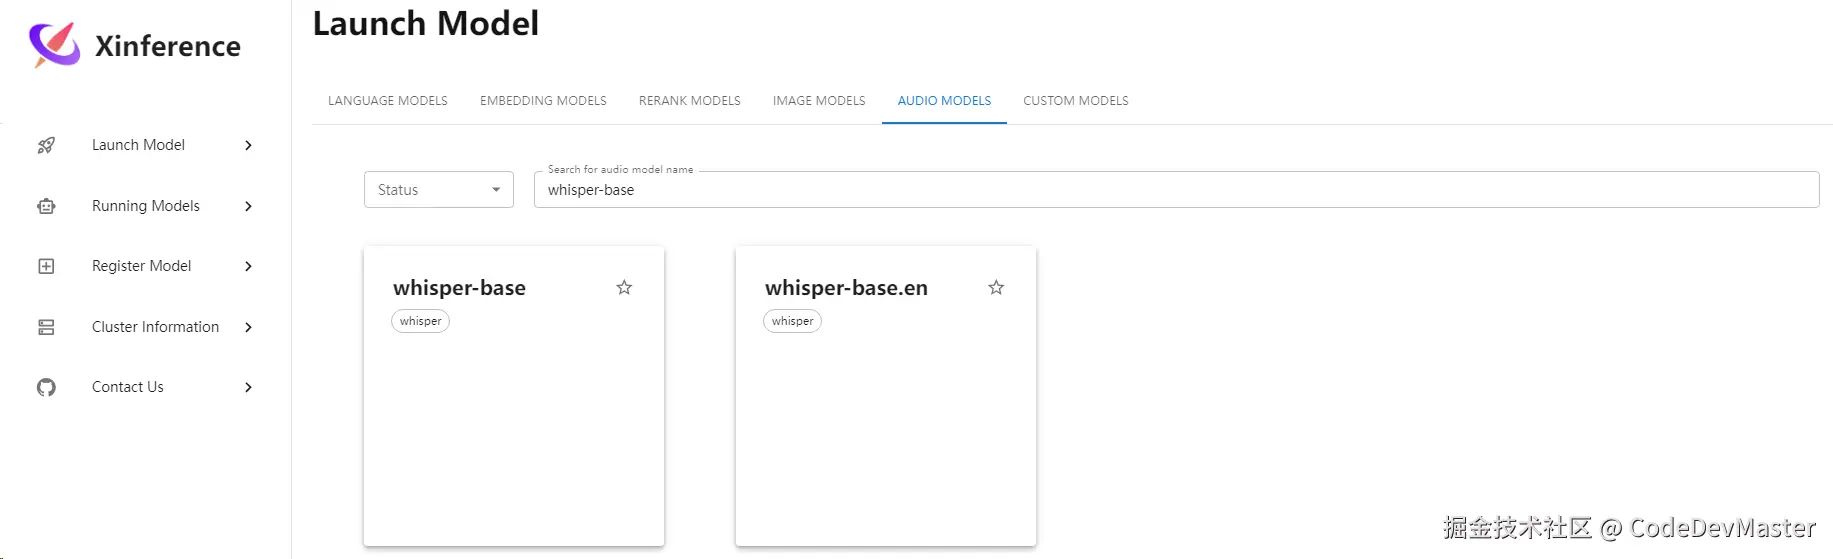
Task: Expand the Contact Us chevron
Action: (x=248, y=387)
